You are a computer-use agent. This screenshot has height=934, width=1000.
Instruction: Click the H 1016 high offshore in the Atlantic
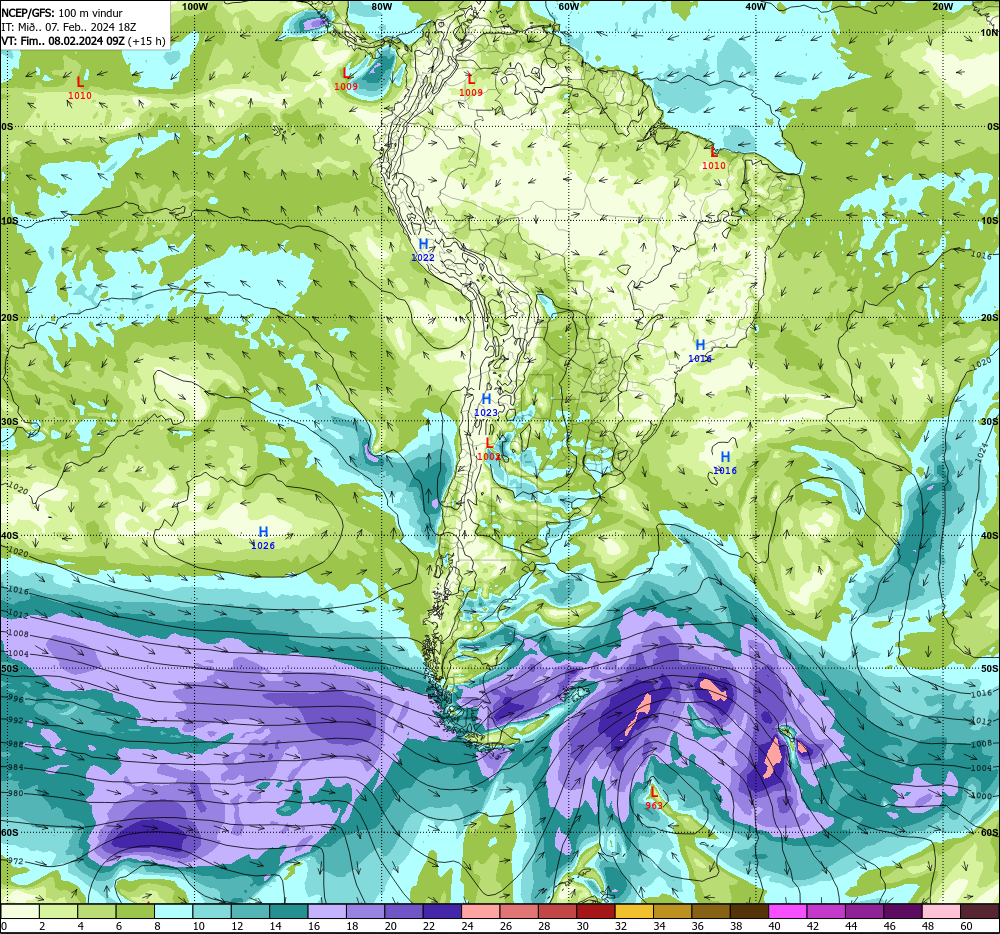point(725,463)
